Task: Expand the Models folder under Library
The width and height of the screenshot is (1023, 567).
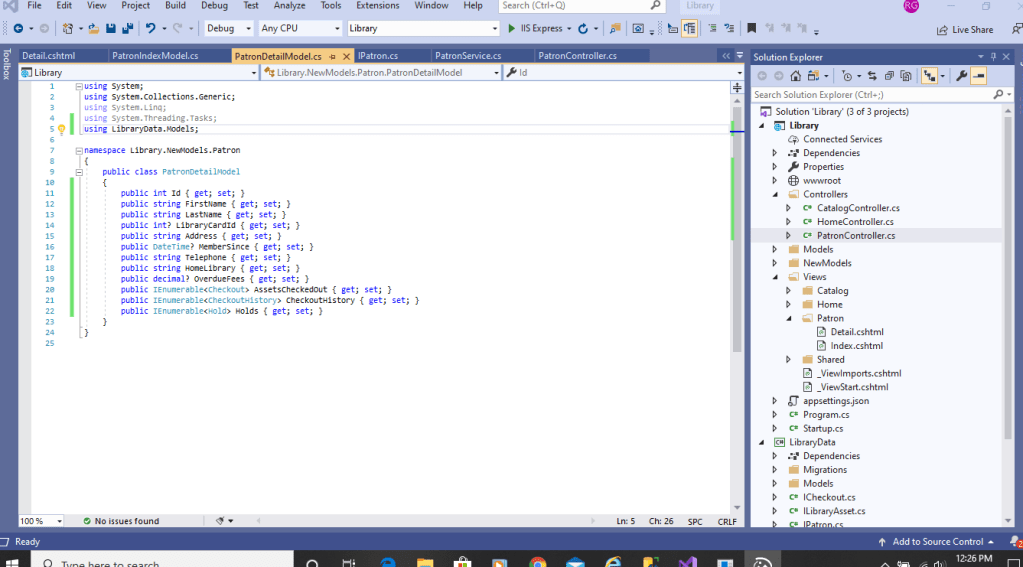Action: click(774, 249)
